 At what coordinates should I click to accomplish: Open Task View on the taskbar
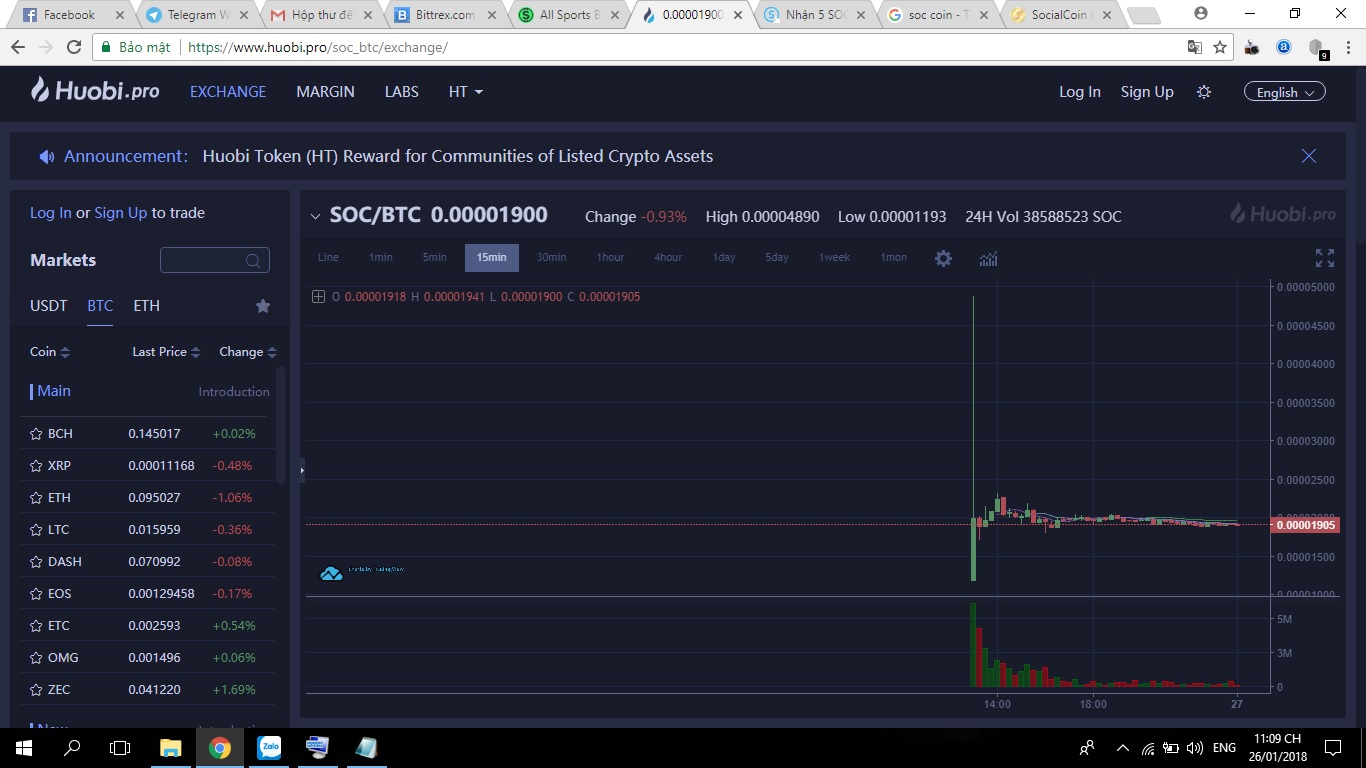[120, 747]
